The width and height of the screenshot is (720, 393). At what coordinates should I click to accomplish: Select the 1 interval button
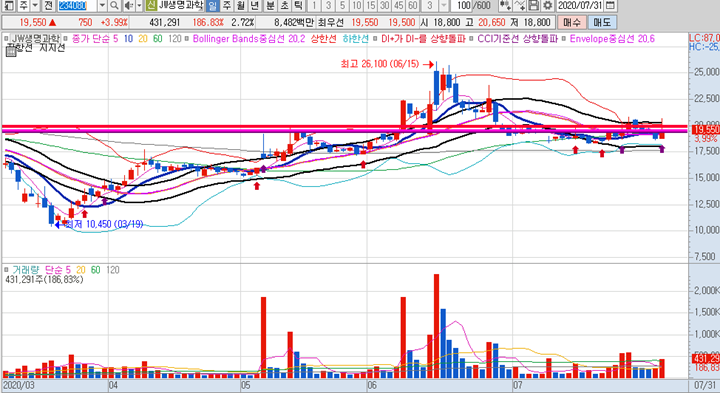click(x=314, y=6)
